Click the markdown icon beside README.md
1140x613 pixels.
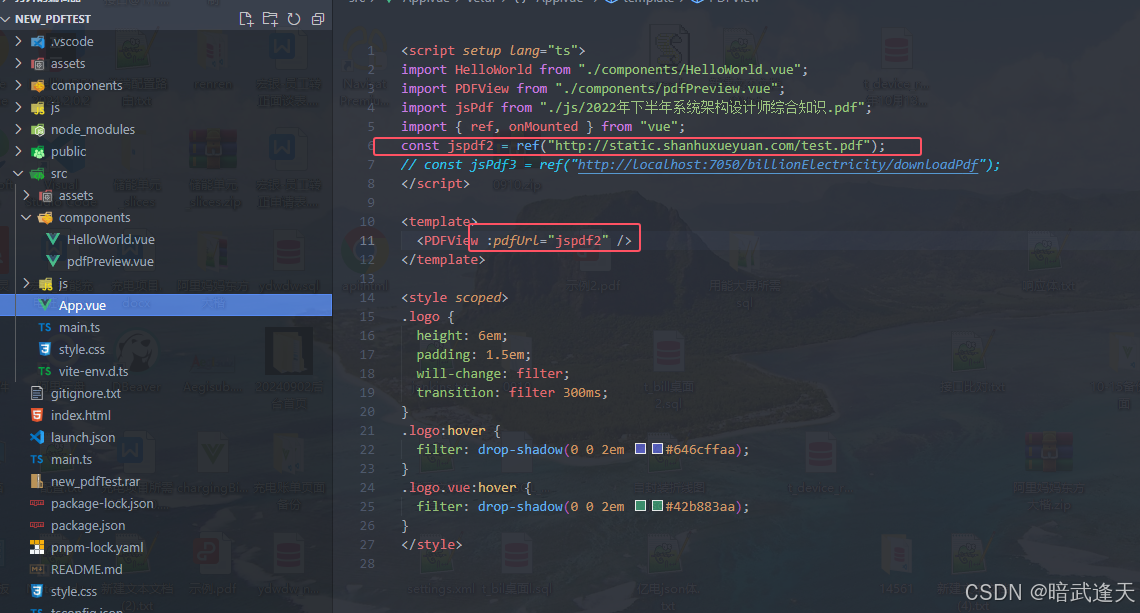pyautogui.click(x=36, y=569)
